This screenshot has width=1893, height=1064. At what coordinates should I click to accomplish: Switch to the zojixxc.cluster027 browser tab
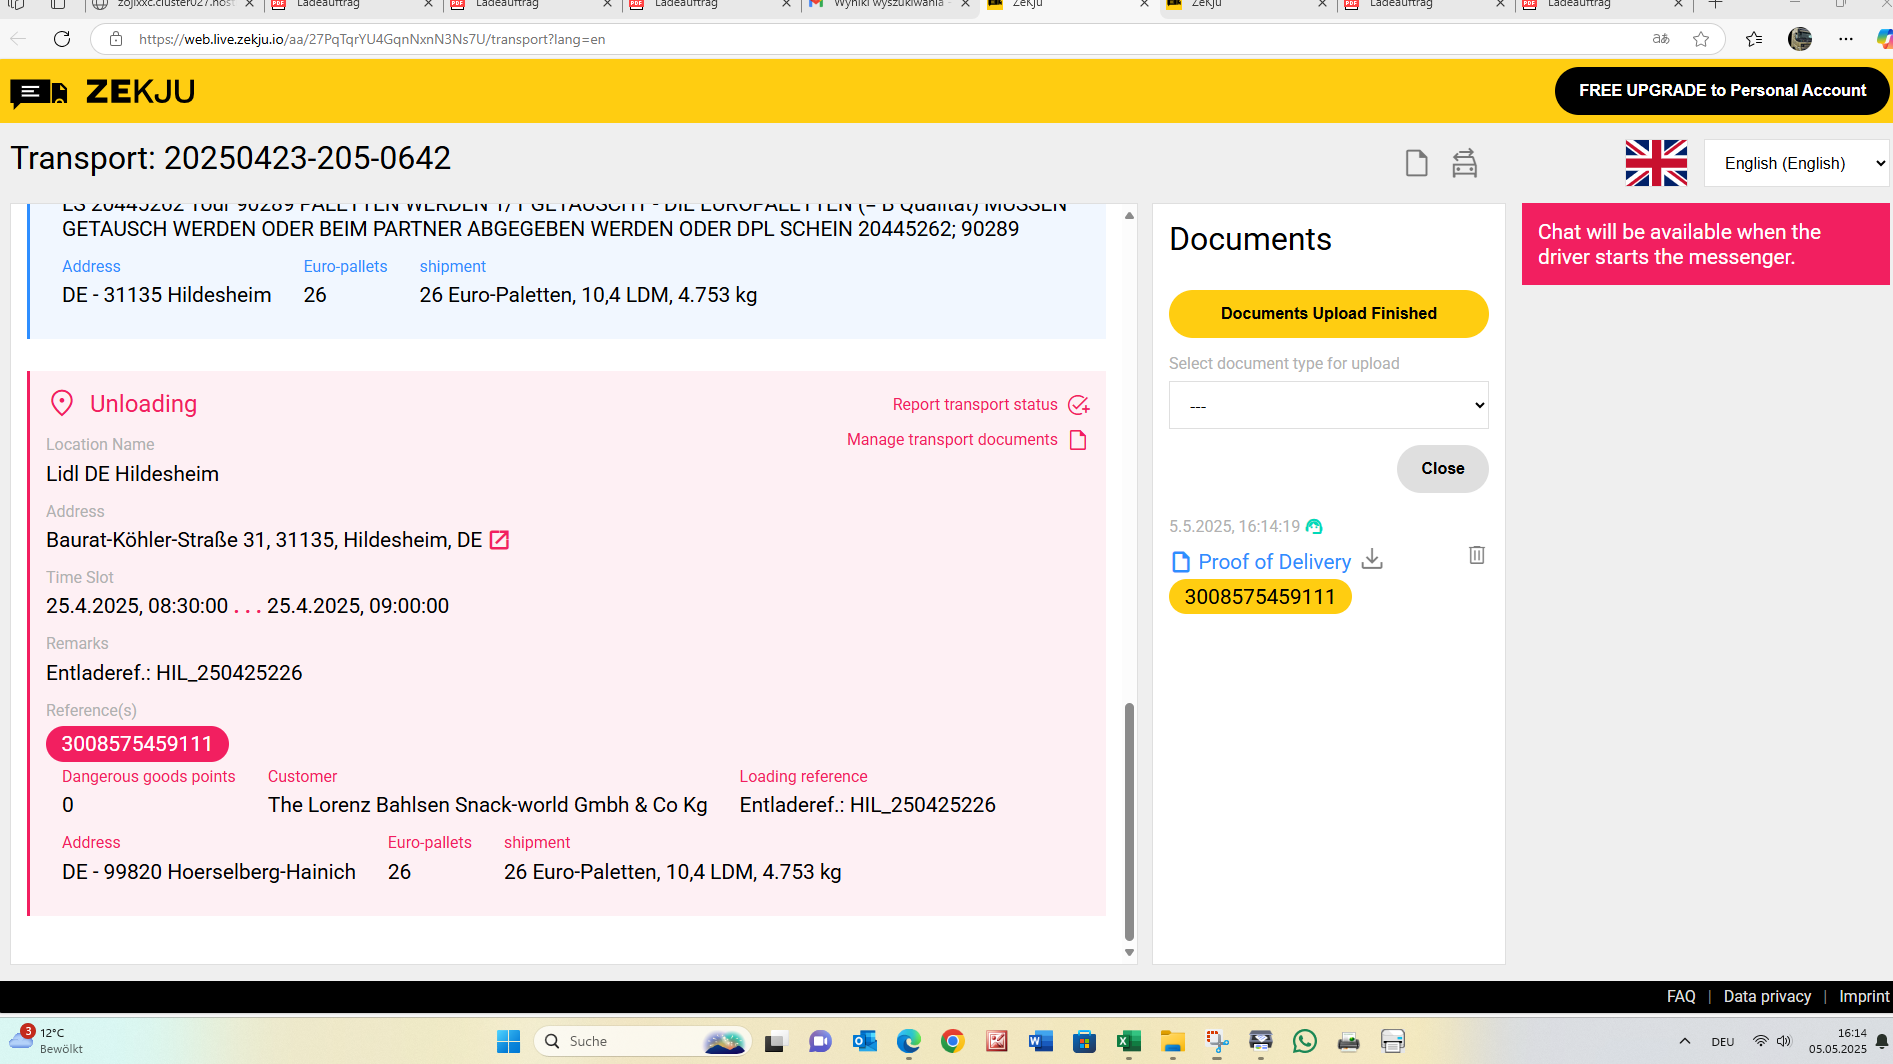click(x=175, y=5)
